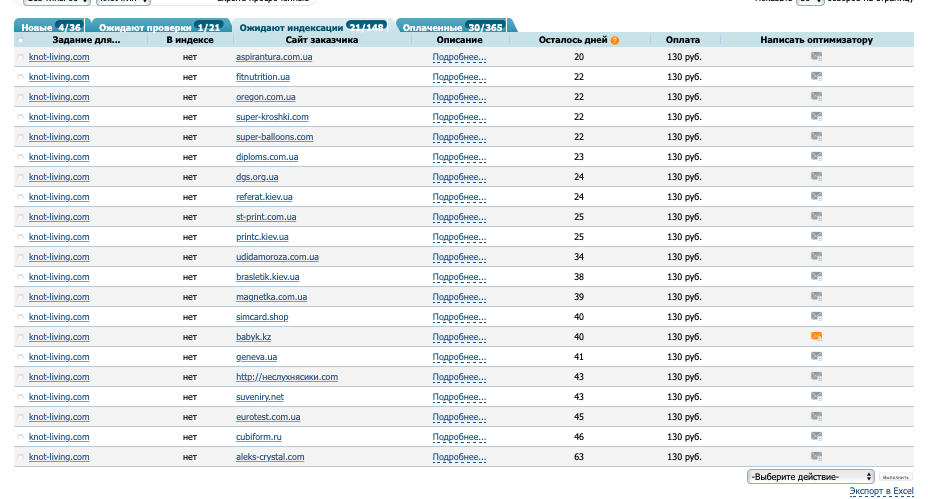The height and width of the screenshot is (499, 928).
Task: Open the Выберите действие dropdown
Action: point(811,477)
